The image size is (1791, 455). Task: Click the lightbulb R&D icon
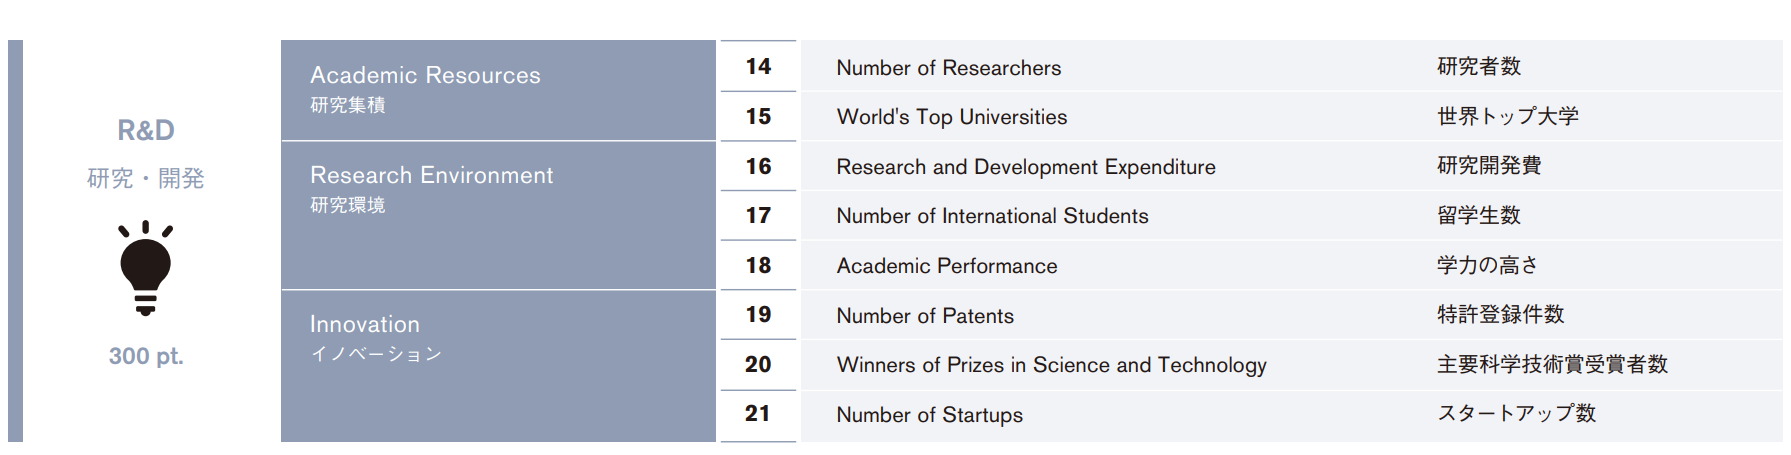click(146, 268)
